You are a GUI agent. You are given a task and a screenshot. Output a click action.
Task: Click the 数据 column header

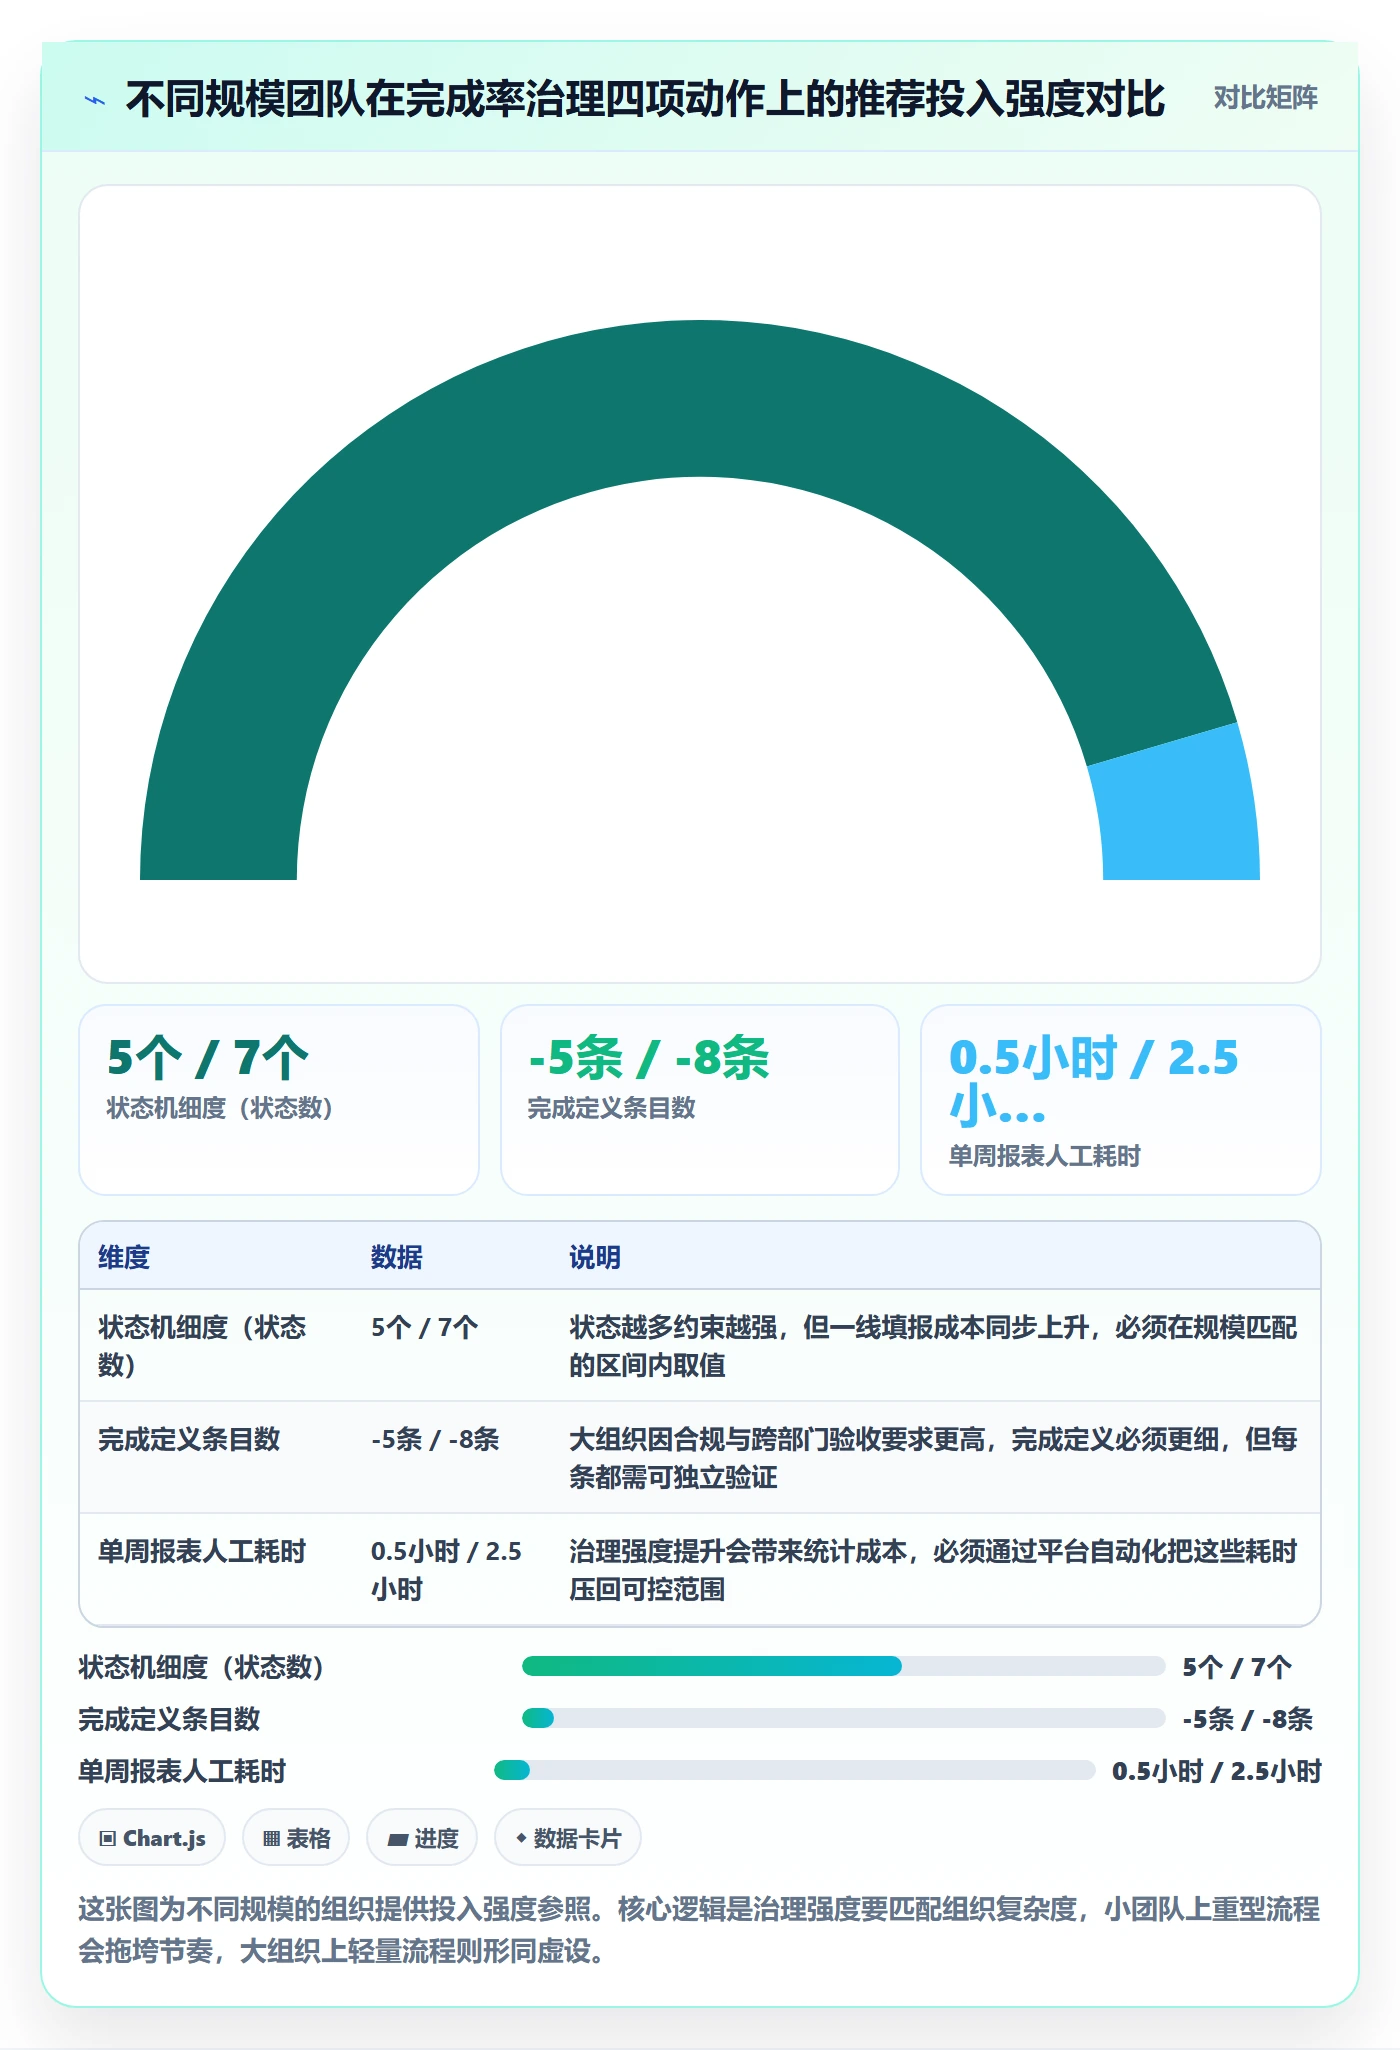click(x=397, y=1257)
